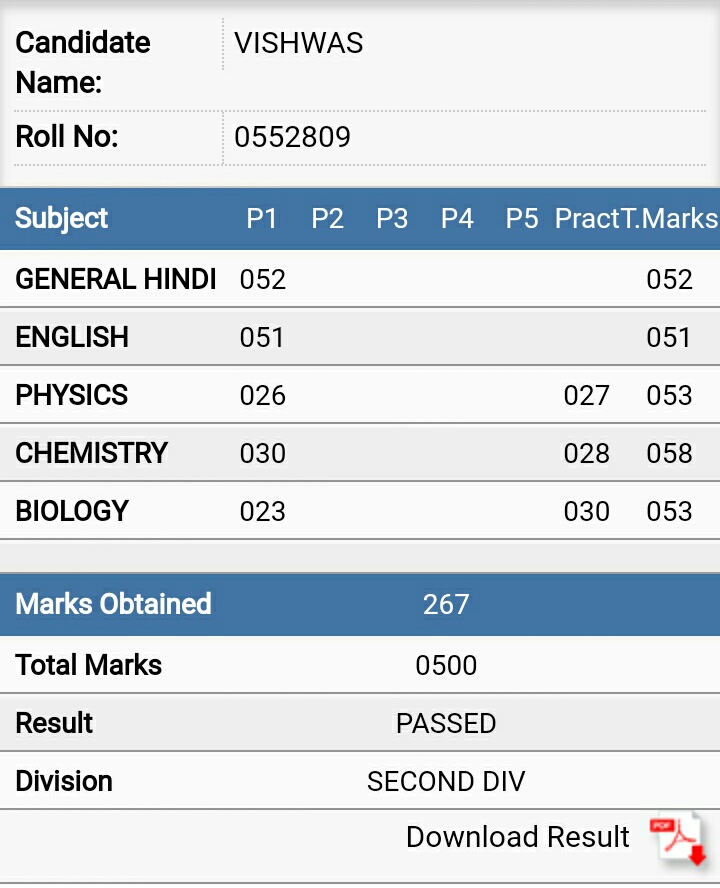
Task: Select the ENGLISH subject row
Action: click(x=360, y=338)
